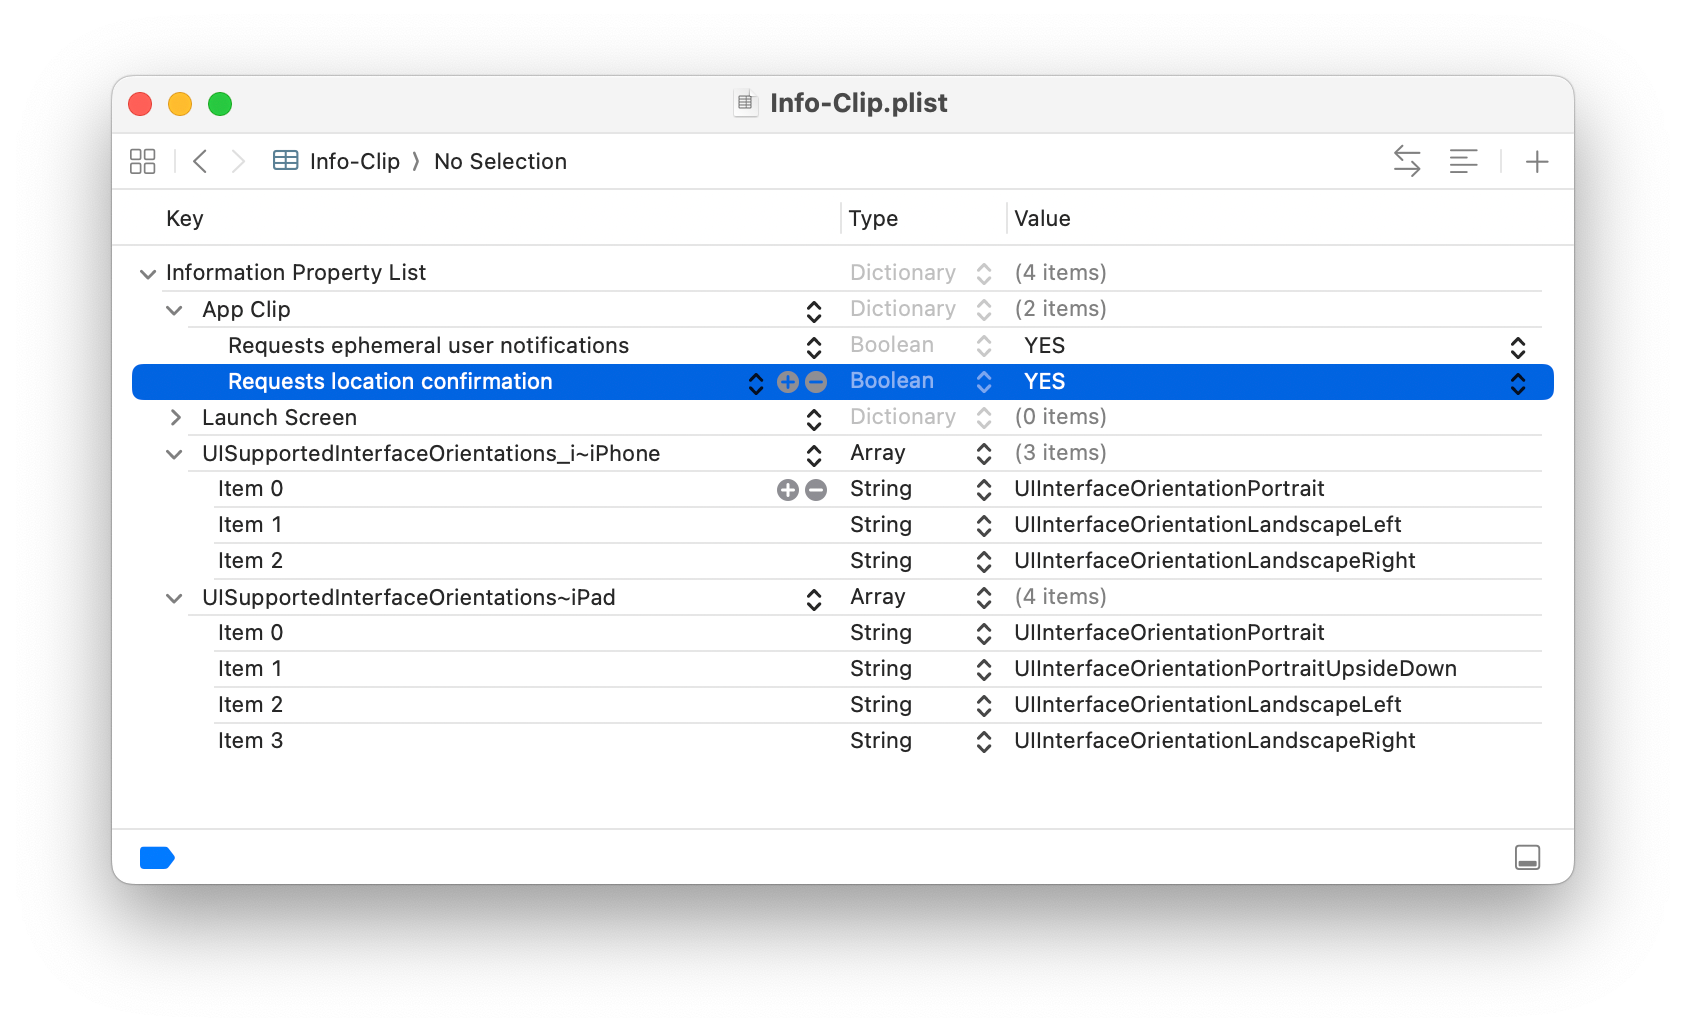The height and width of the screenshot is (1032, 1686).
Task: Go forward with the right chevron
Action: [238, 161]
